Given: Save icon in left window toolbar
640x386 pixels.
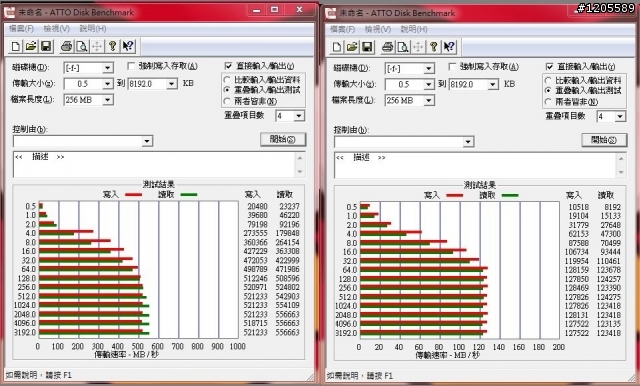Looking at the screenshot, I should (x=46, y=46).
